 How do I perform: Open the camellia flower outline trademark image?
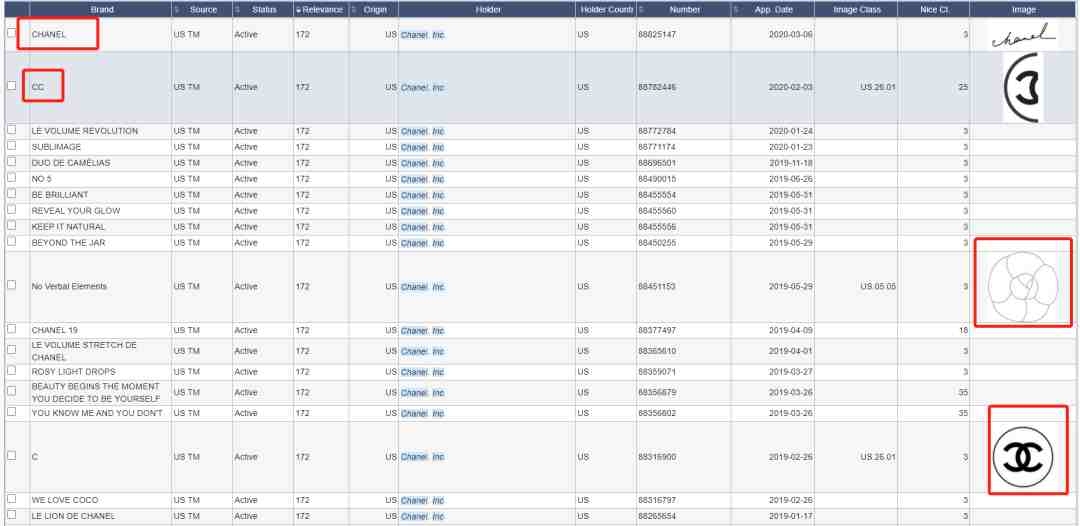coord(1023,286)
